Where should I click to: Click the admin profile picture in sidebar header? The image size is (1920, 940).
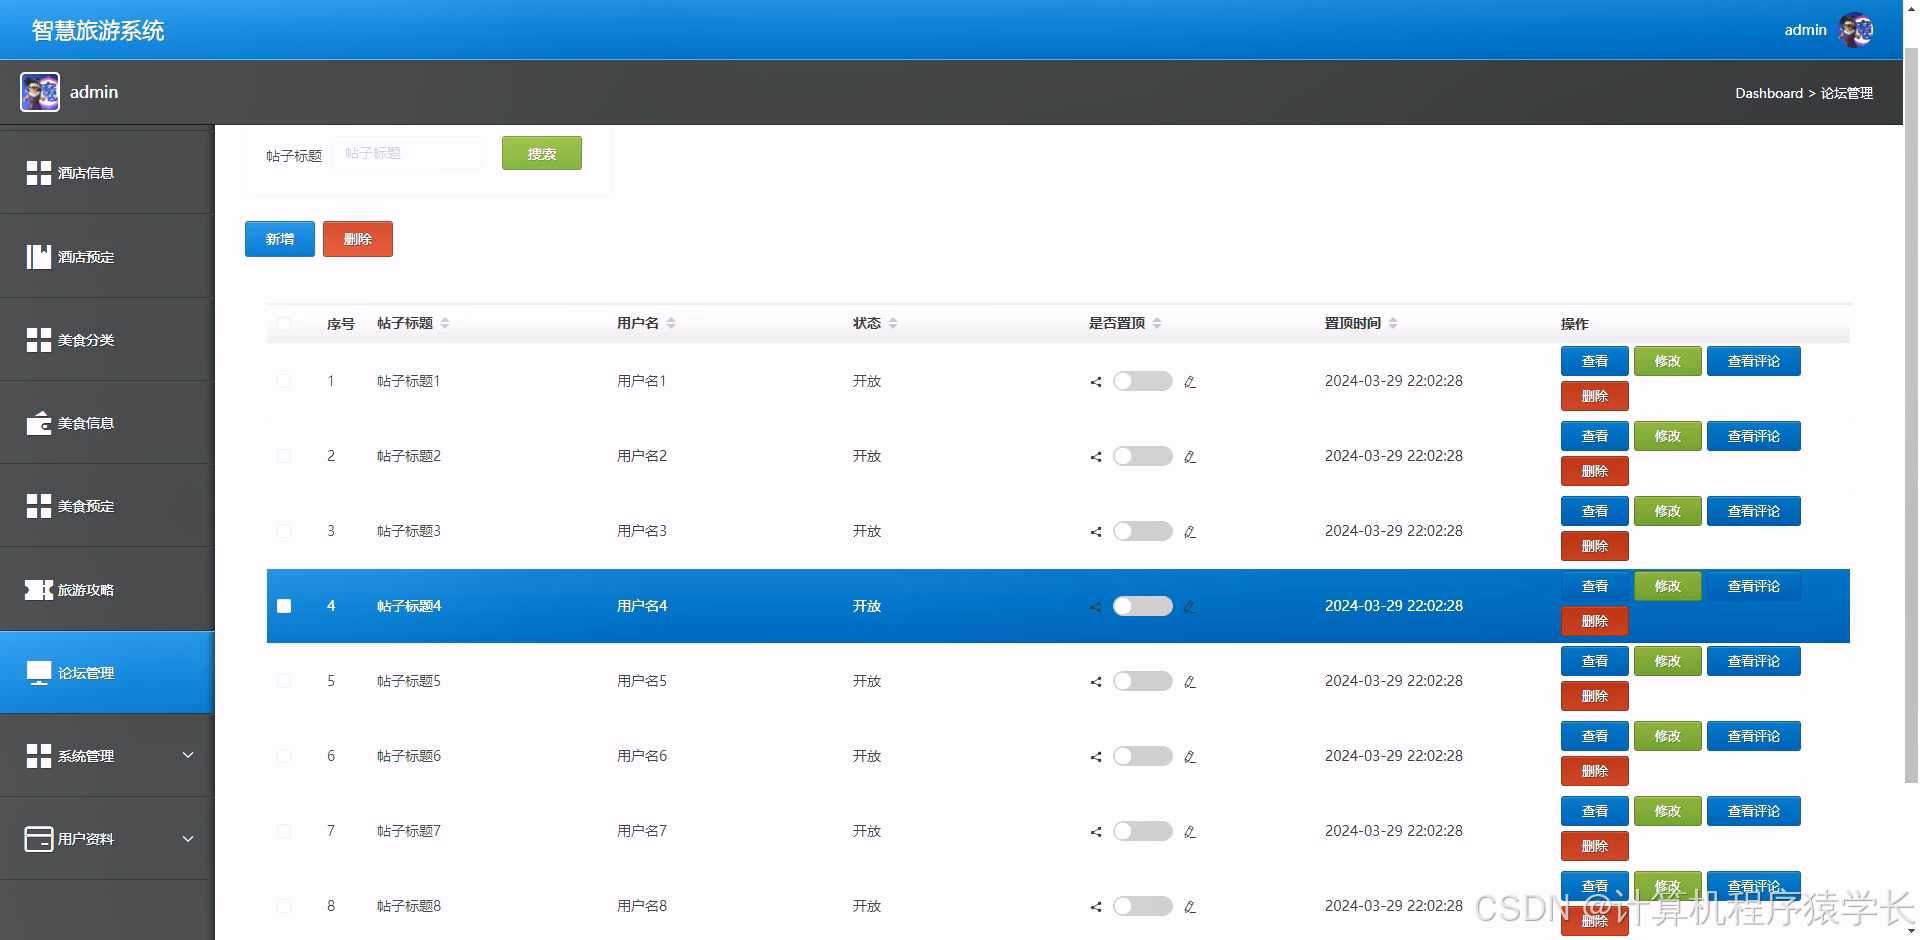coord(40,92)
